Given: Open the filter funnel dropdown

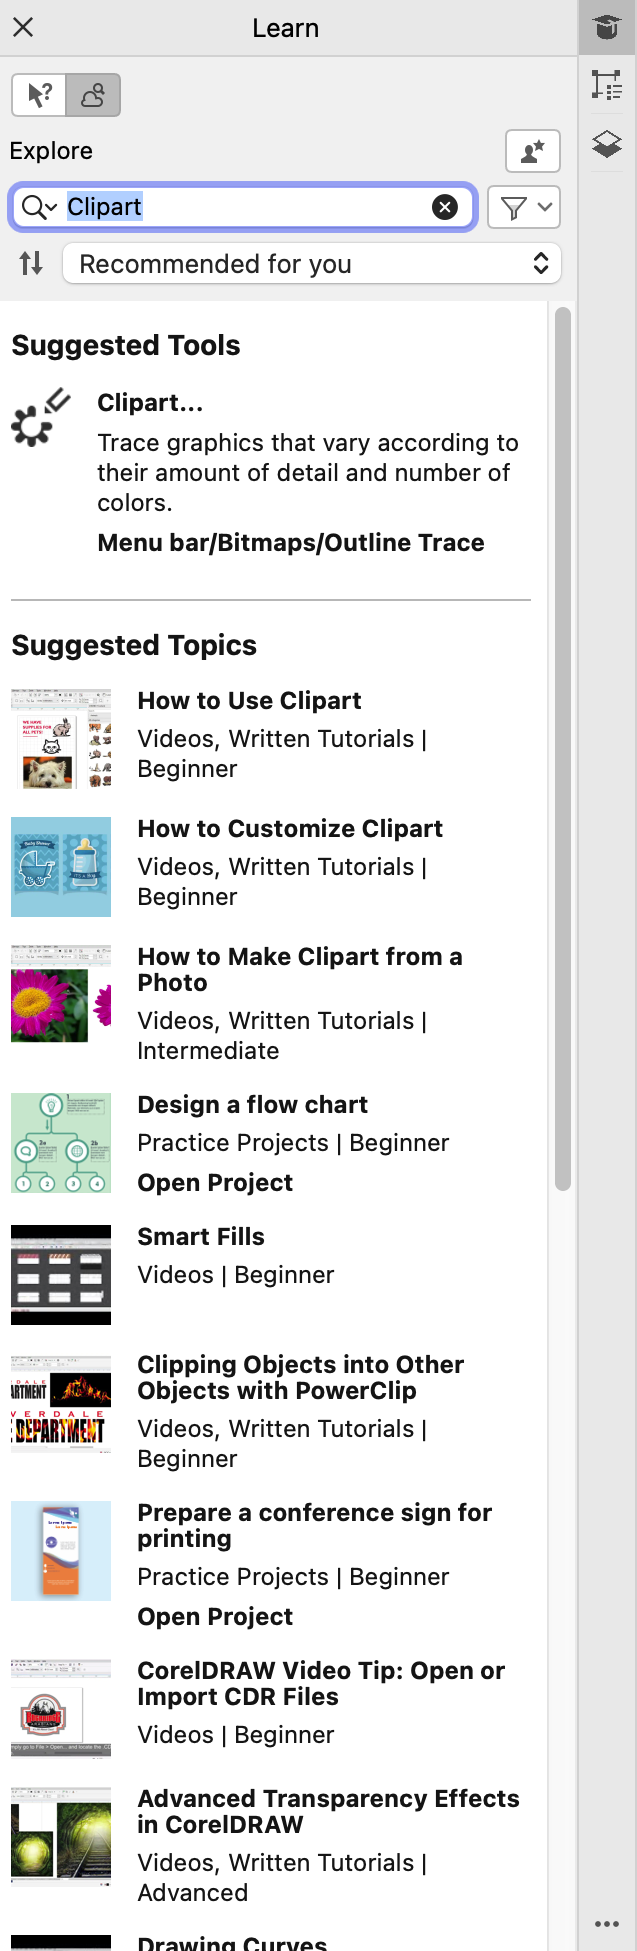Looking at the screenshot, I should (x=524, y=207).
